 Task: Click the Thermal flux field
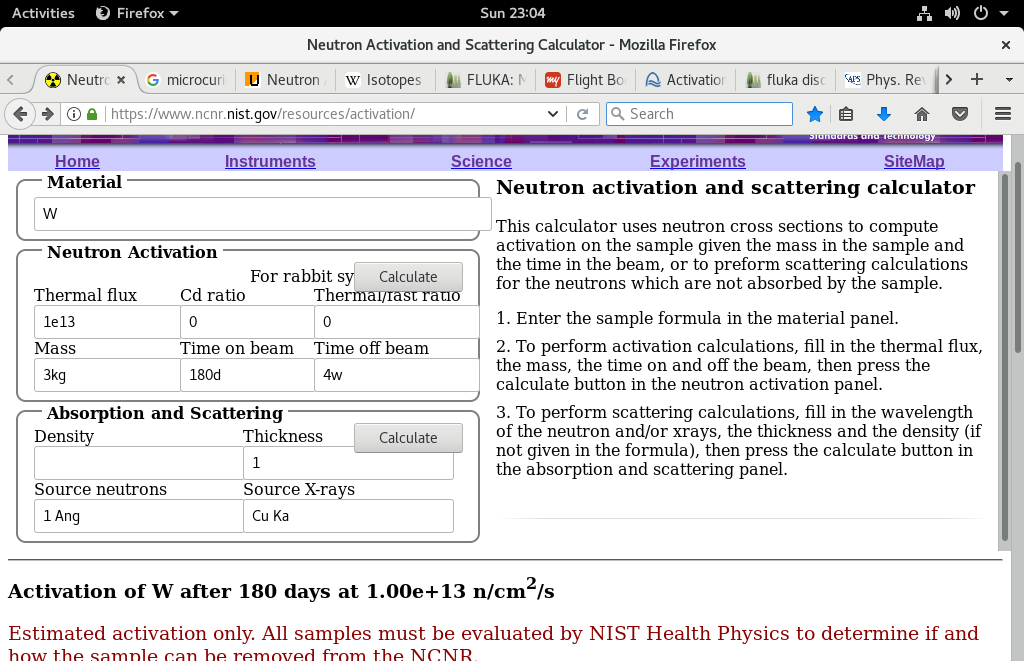click(x=107, y=321)
